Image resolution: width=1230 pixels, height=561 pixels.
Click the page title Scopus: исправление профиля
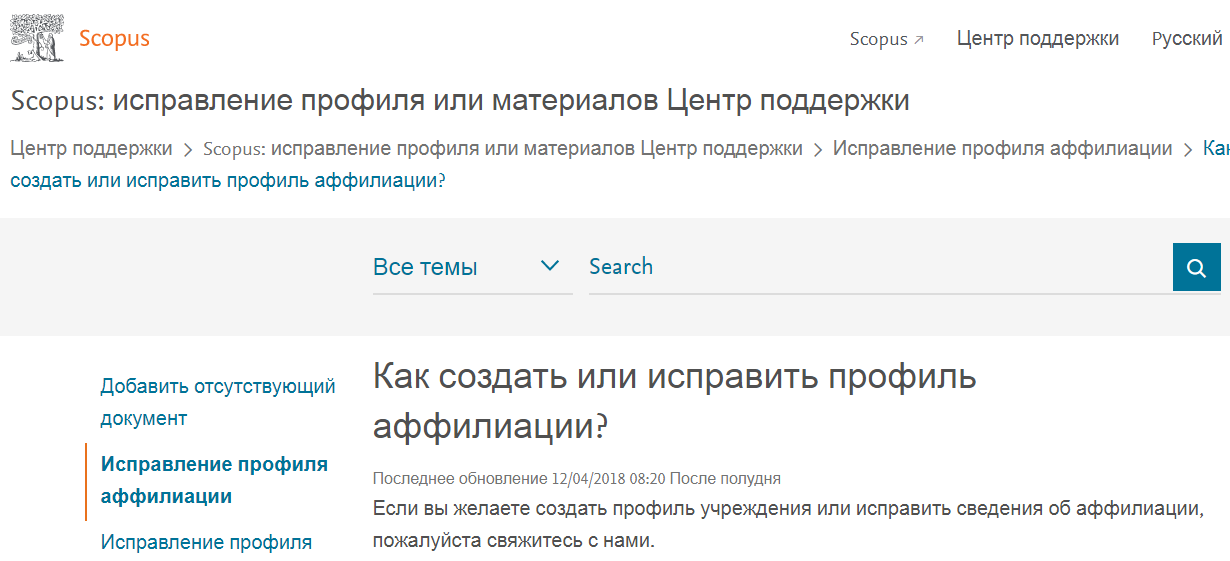click(460, 101)
